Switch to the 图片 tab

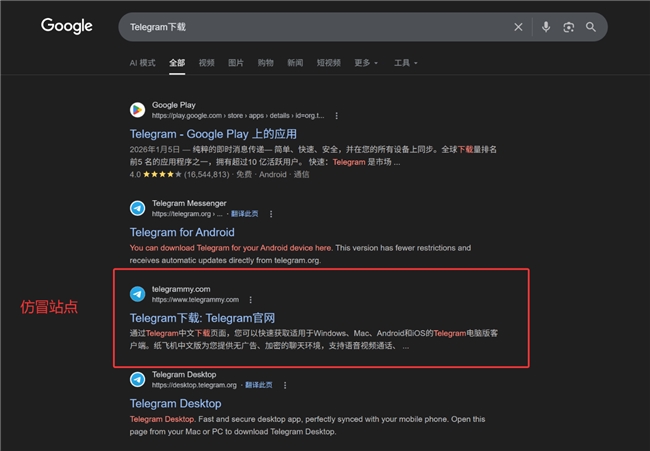coord(236,63)
